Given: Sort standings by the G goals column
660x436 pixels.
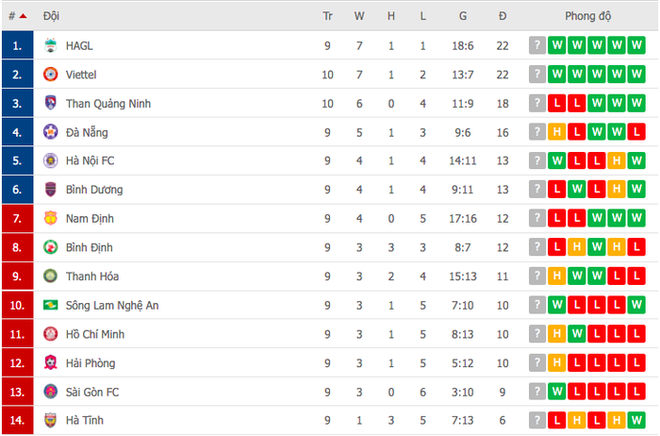Looking at the screenshot, I should 463,16.
